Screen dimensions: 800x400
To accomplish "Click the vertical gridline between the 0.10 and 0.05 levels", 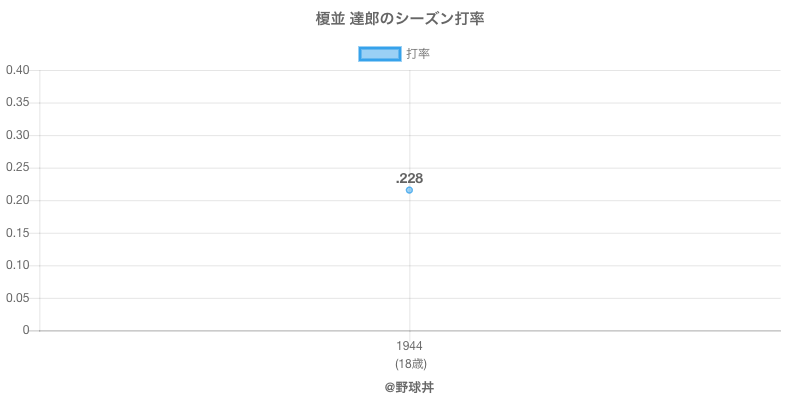I will [x=409, y=282].
